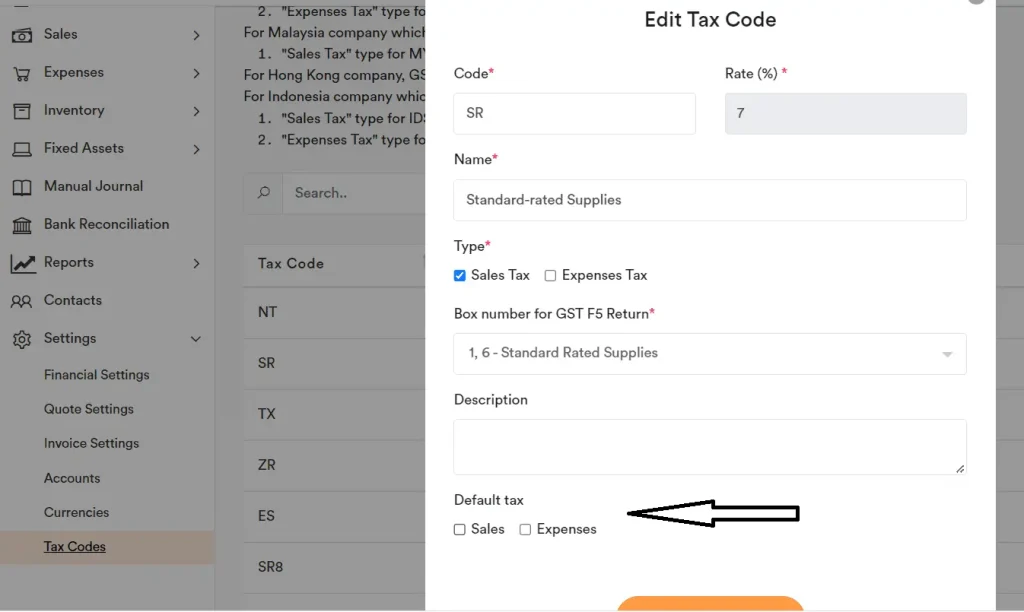The height and width of the screenshot is (612, 1024).
Task: Click the Inventory box icon
Action: tap(22, 110)
